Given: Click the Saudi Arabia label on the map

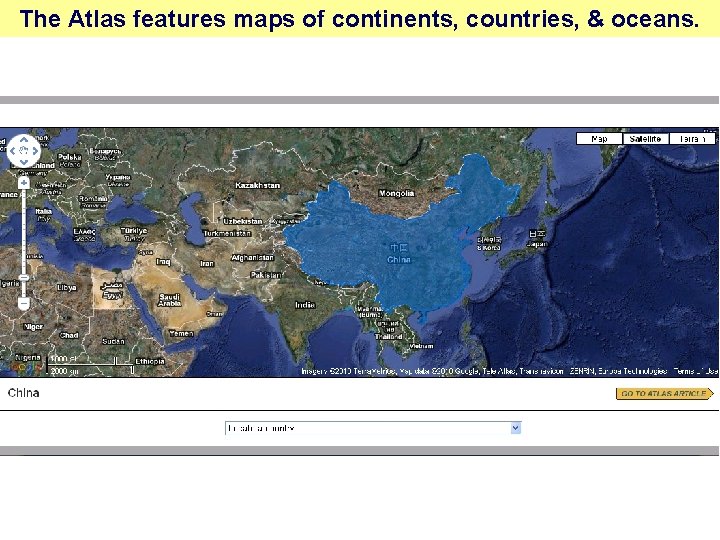Looking at the screenshot, I should [169, 300].
